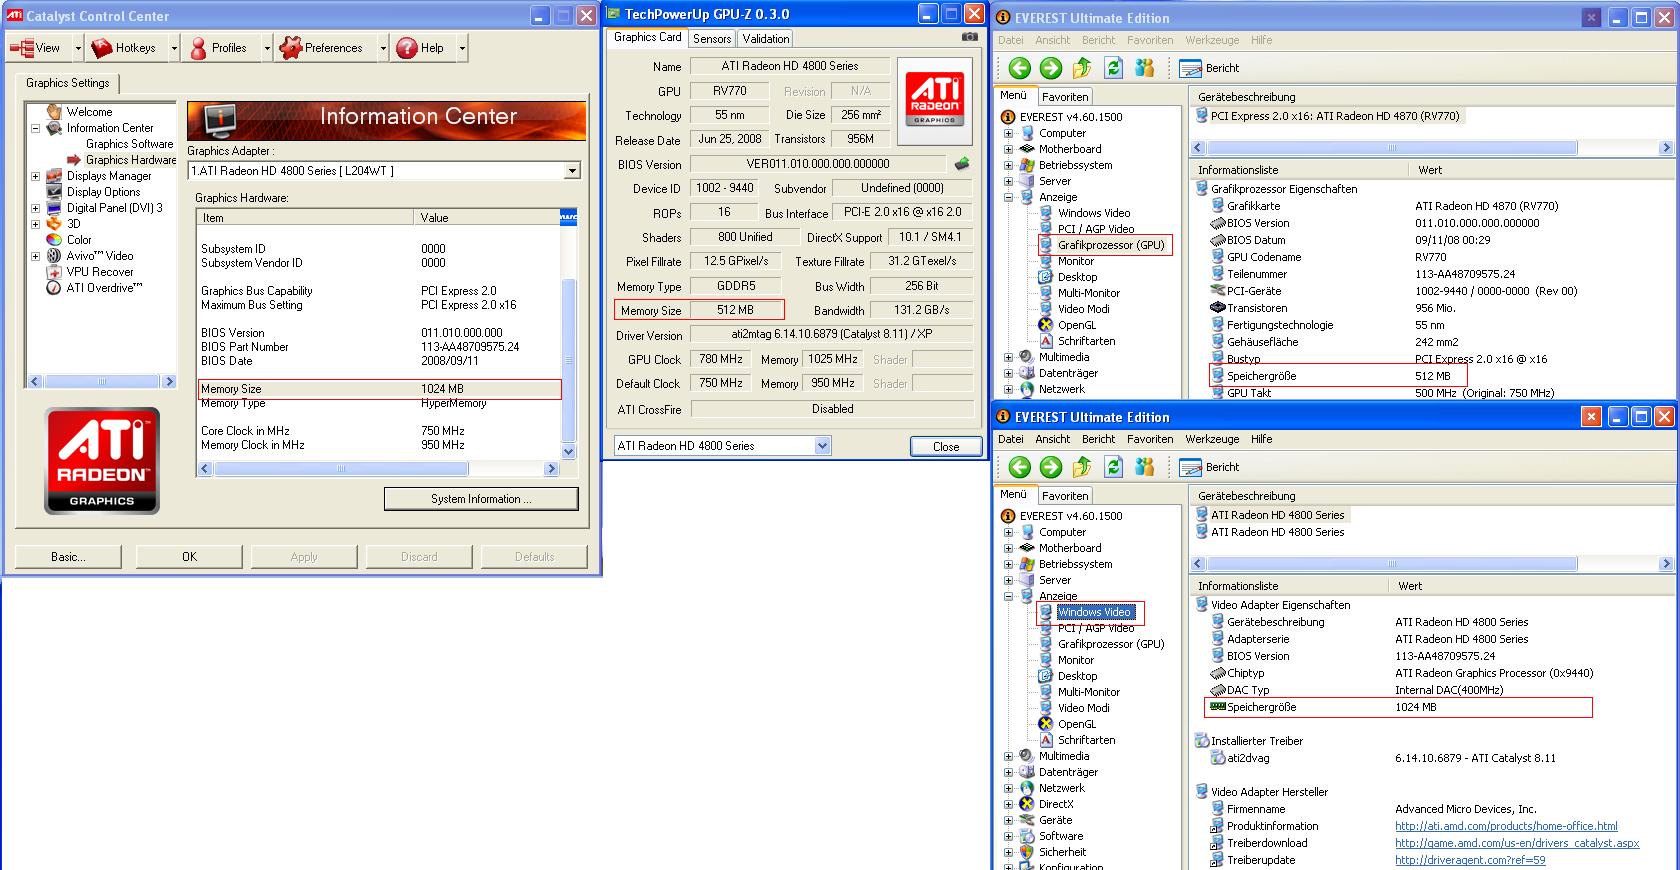
Task: Open the ati.amd.com Produktinformation link
Action: pyautogui.click(x=1506, y=826)
